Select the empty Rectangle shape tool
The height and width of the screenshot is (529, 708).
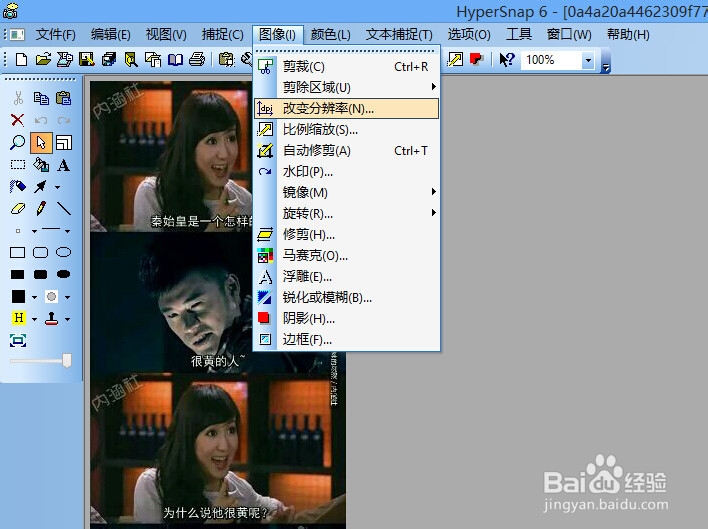(x=18, y=252)
